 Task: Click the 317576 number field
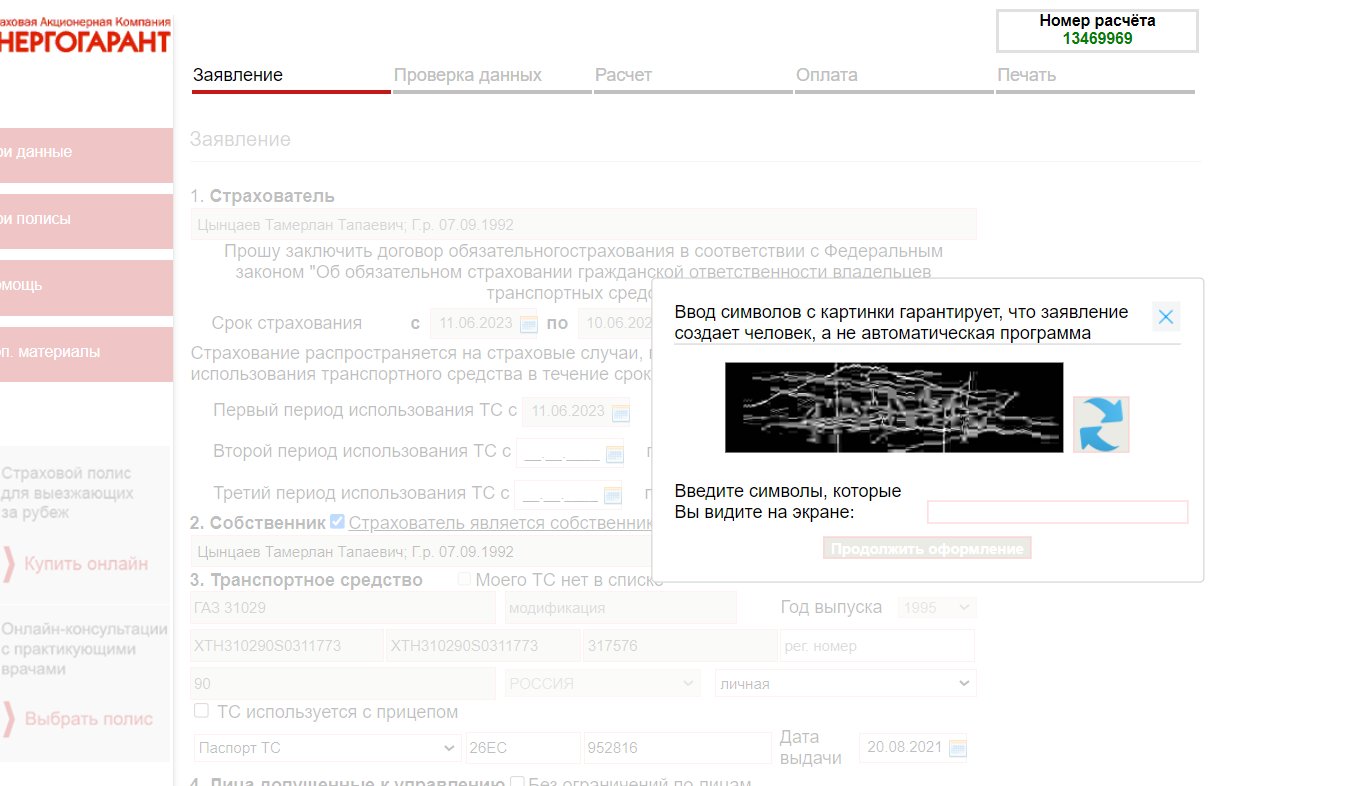click(x=680, y=646)
